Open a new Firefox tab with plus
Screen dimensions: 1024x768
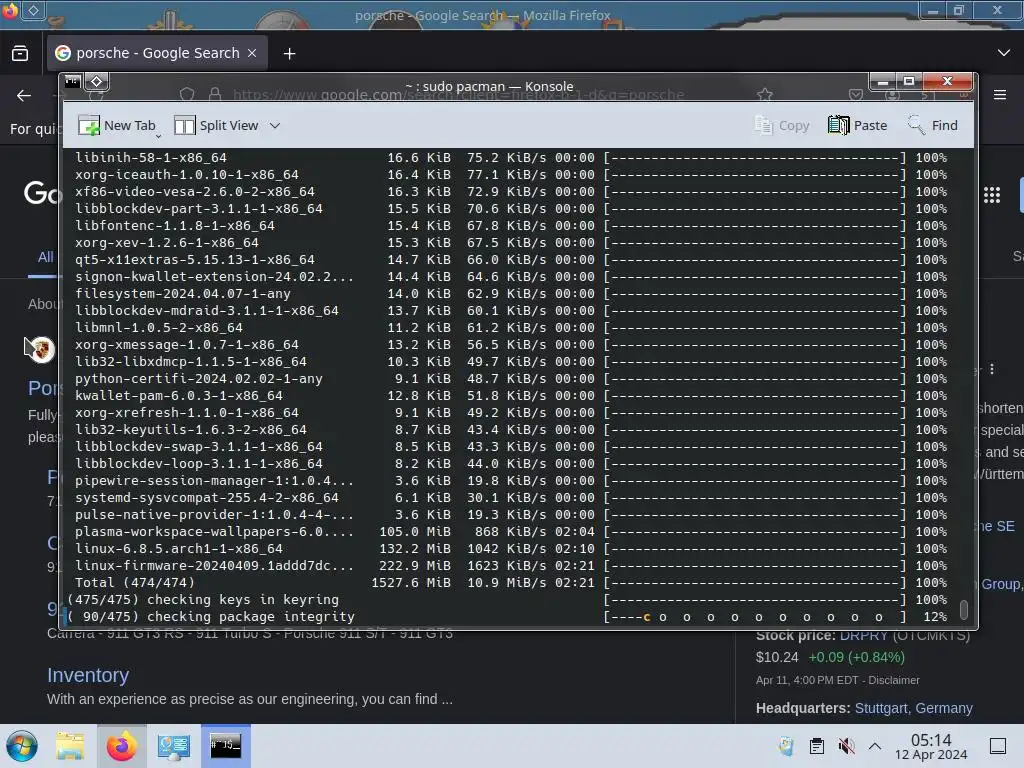[x=289, y=54]
